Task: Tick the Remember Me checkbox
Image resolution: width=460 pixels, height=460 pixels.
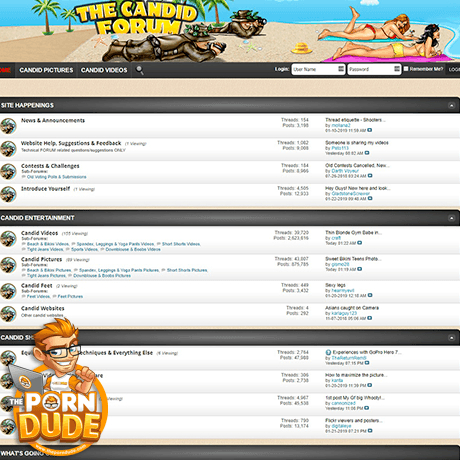Action: 406,69
